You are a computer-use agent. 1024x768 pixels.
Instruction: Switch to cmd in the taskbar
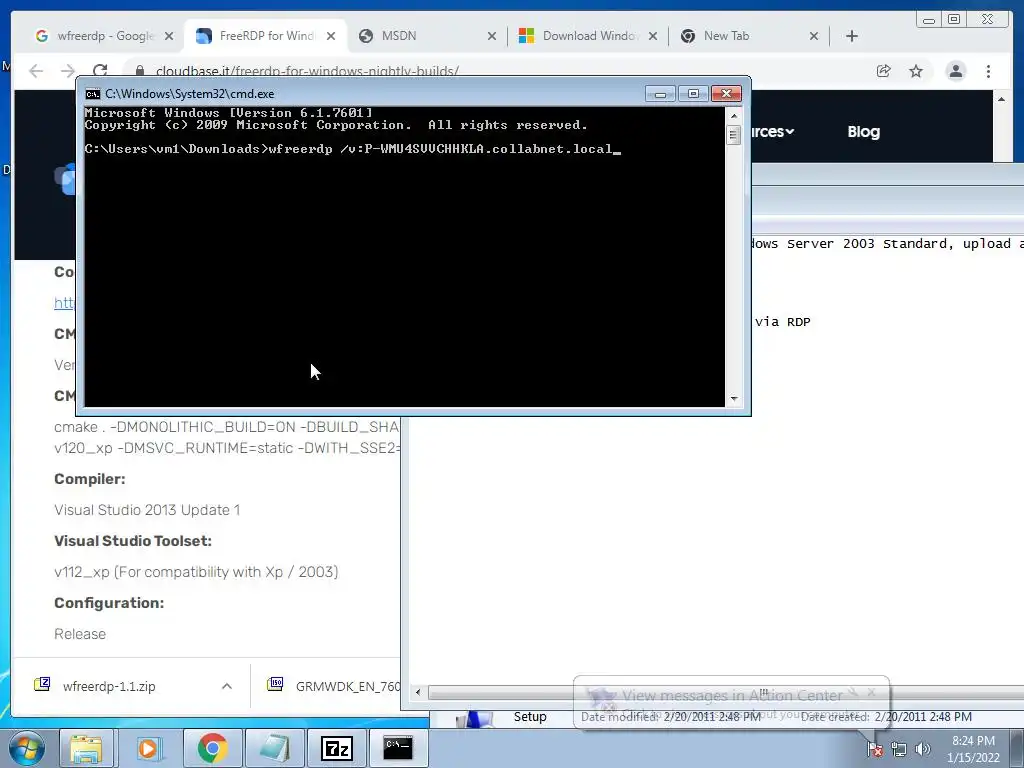point(398,748)
